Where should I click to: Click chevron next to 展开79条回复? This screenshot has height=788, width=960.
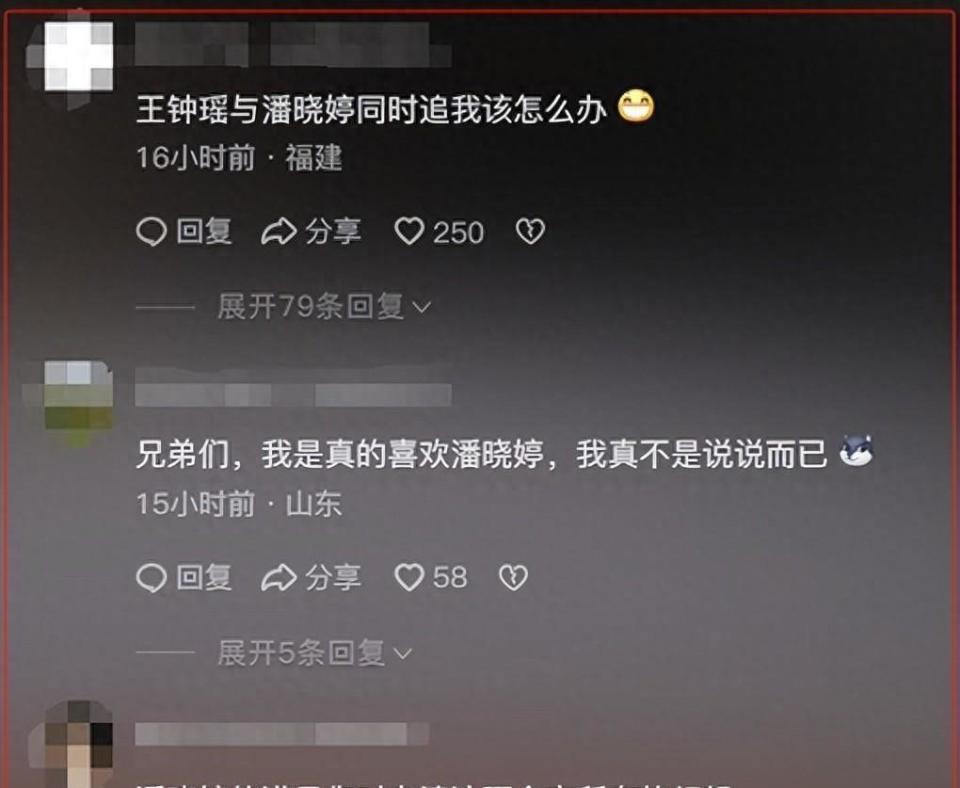422,307
